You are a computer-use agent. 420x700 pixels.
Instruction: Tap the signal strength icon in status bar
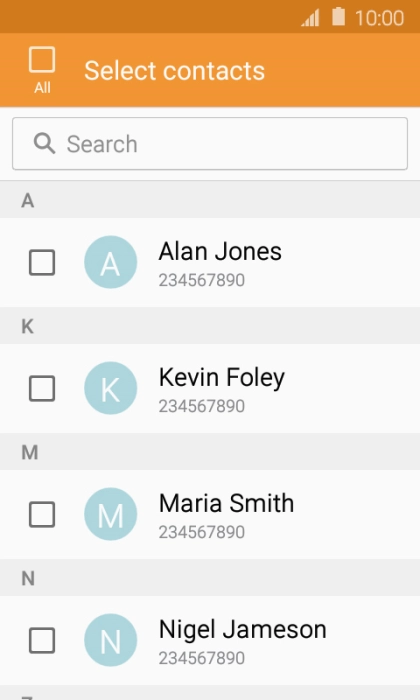[310, 18]
